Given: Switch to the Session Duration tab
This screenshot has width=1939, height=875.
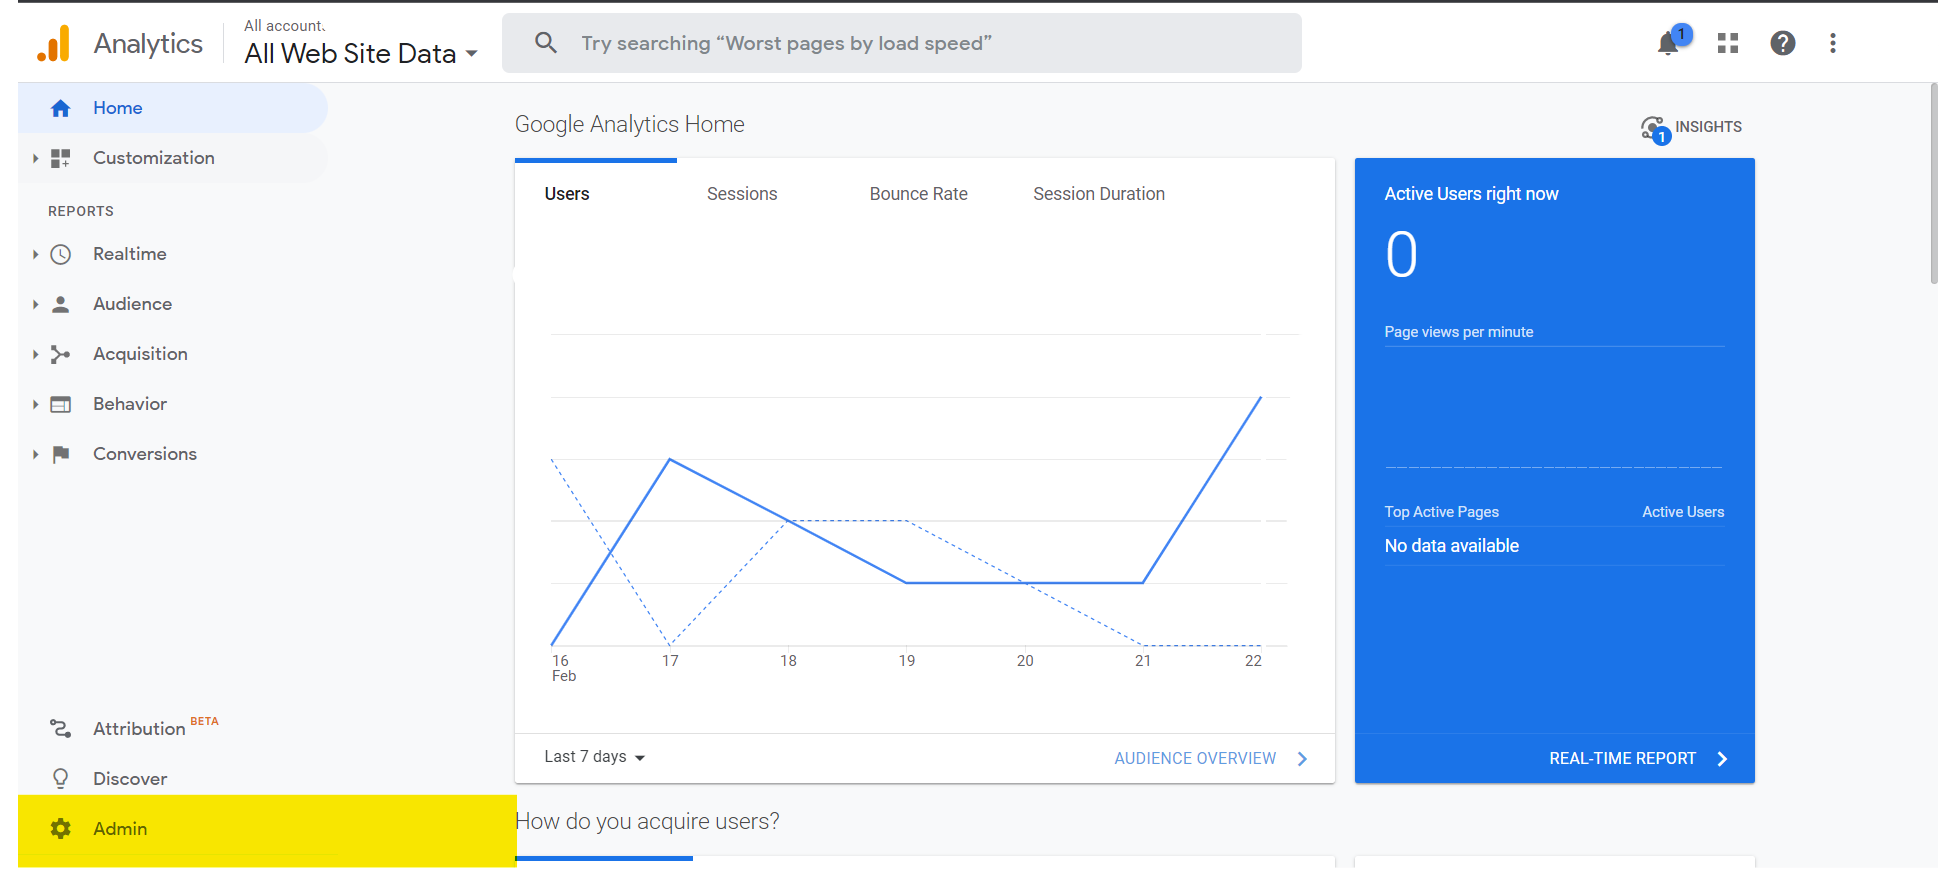Looking at the screenshot, I should click(1099, 194).
